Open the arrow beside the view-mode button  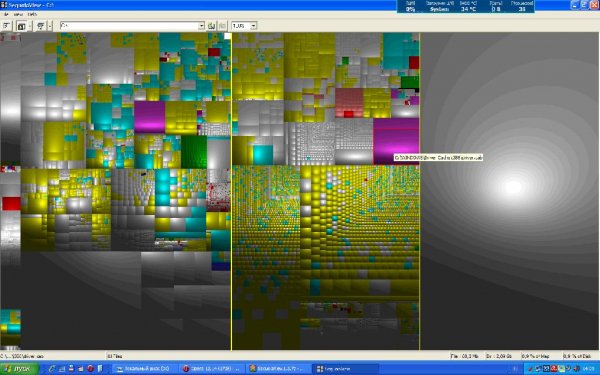[x=30, y=26]
